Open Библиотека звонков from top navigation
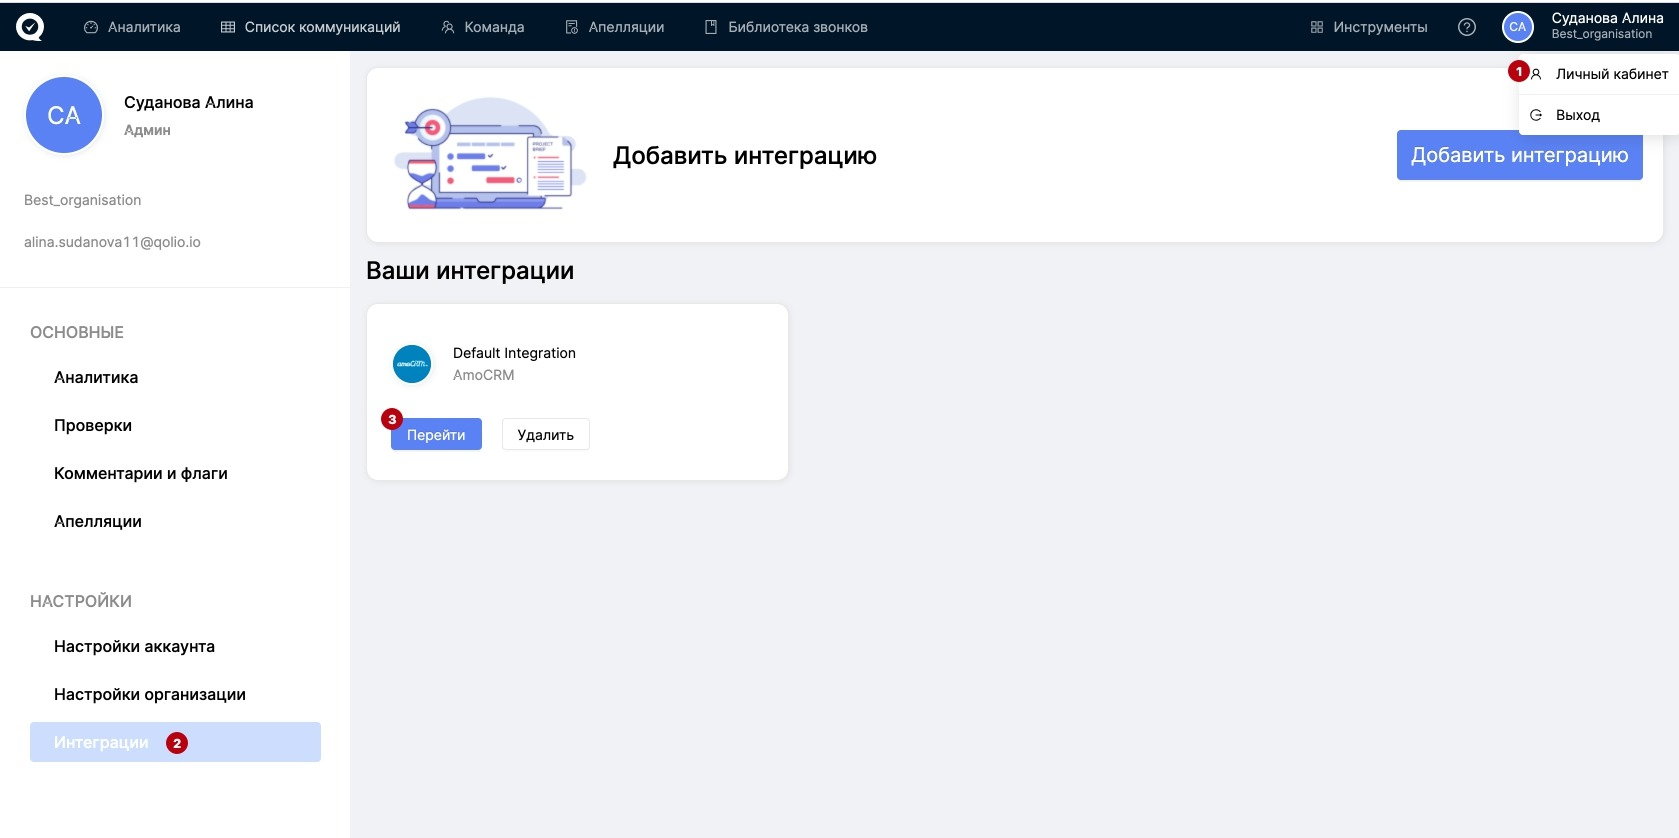The height and width of the screenshot is (838, 1679). coord(786,27)
